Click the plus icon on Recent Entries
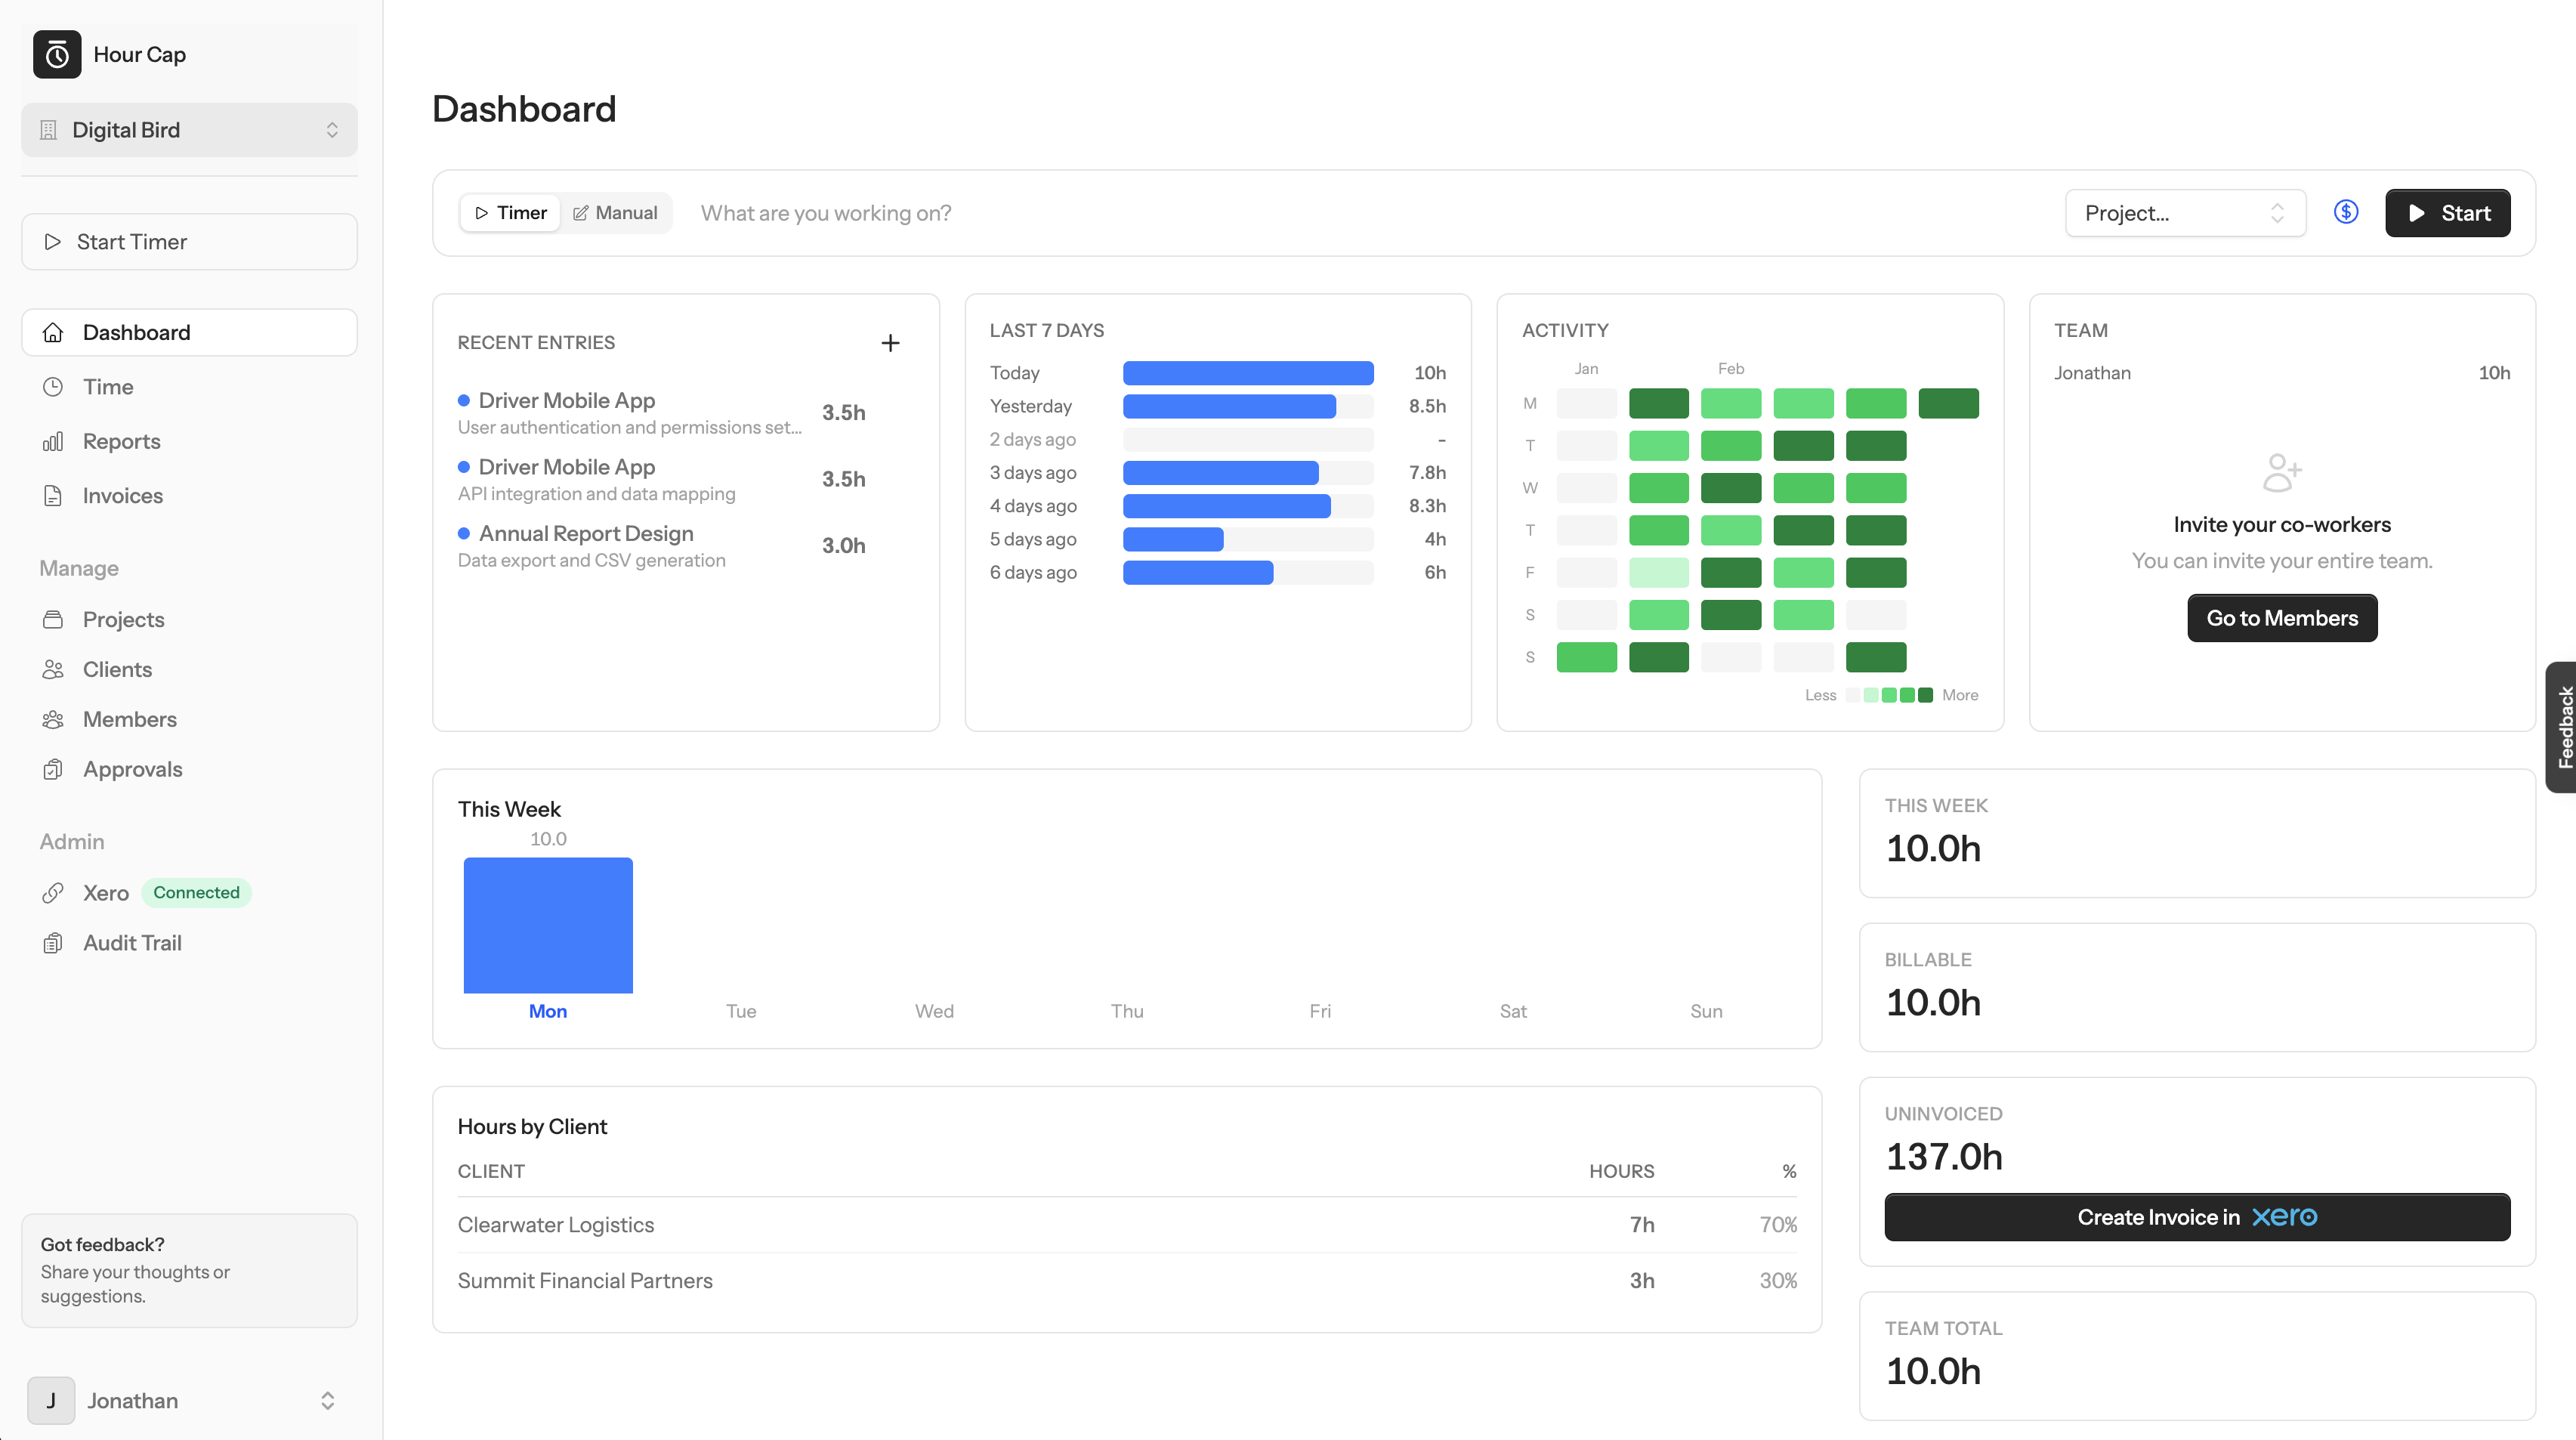This screenshot has height=1440, width=2576. point(890,342)
